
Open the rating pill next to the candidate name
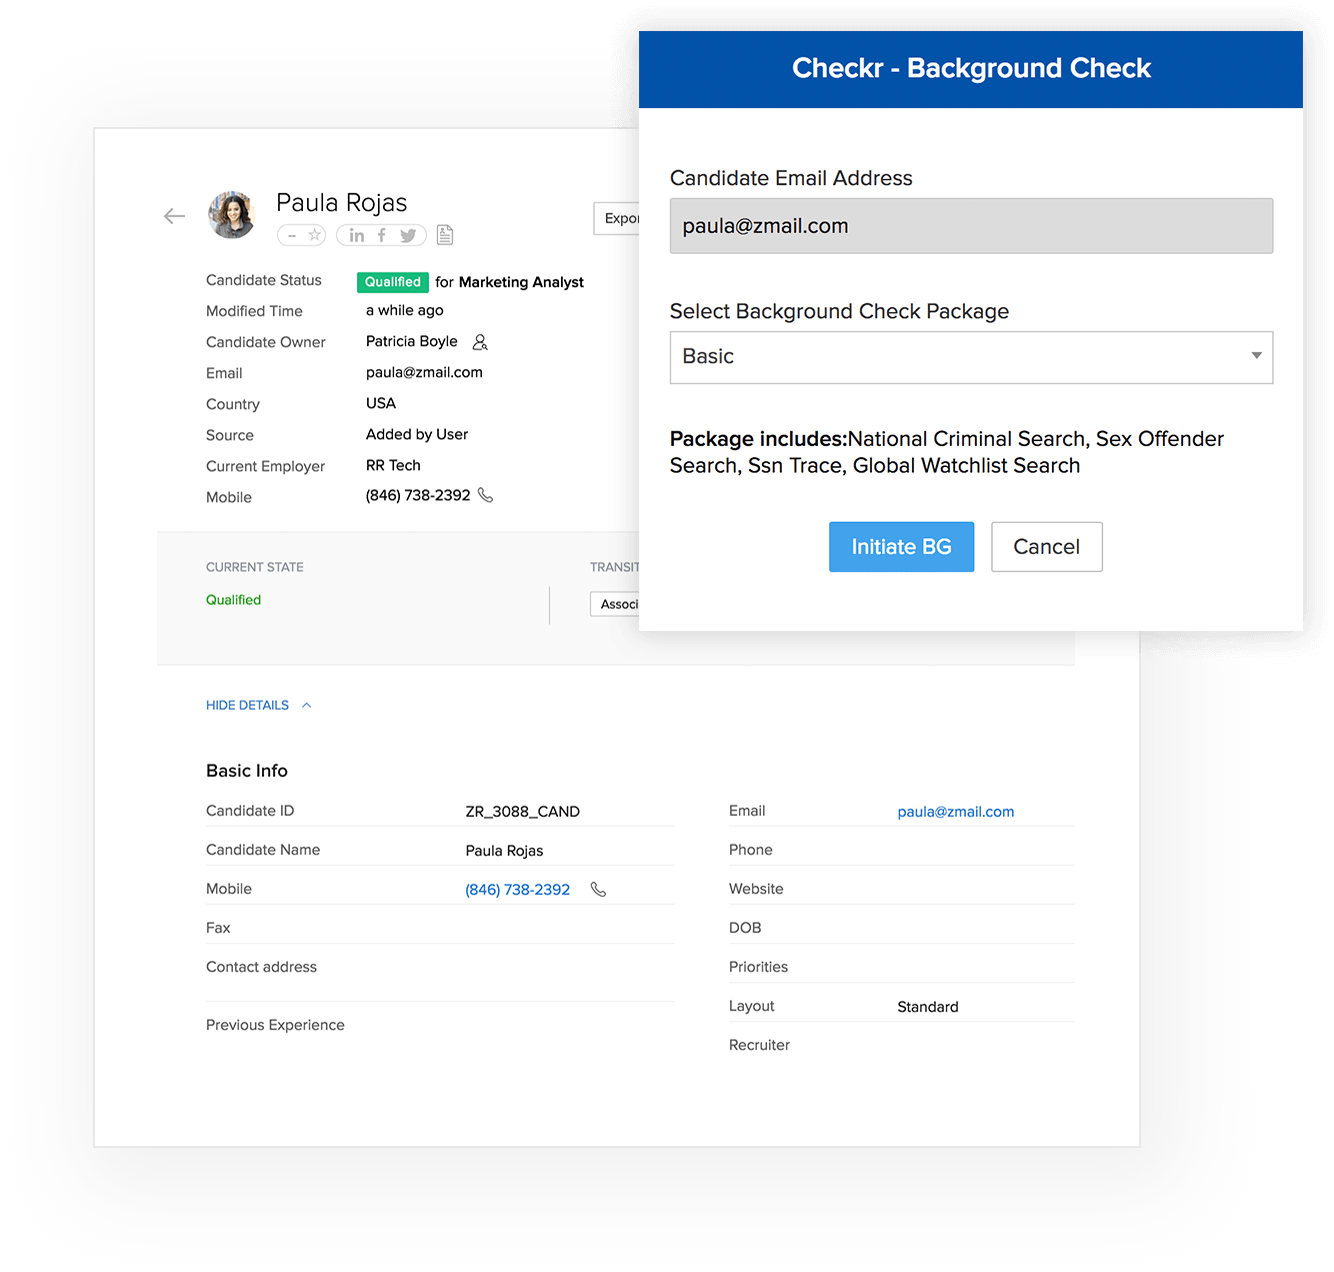coord(301,235)
